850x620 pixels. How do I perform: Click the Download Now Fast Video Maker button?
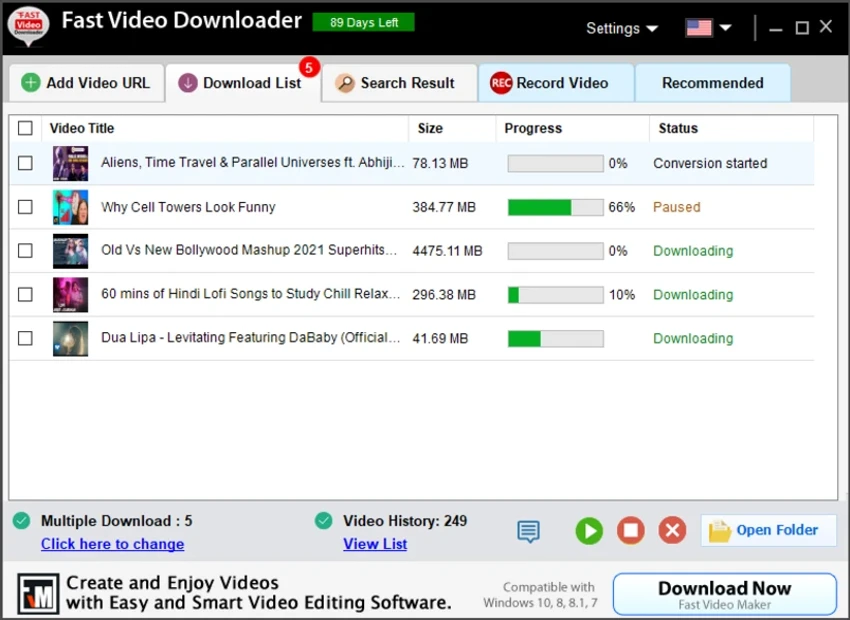point(725,595)
